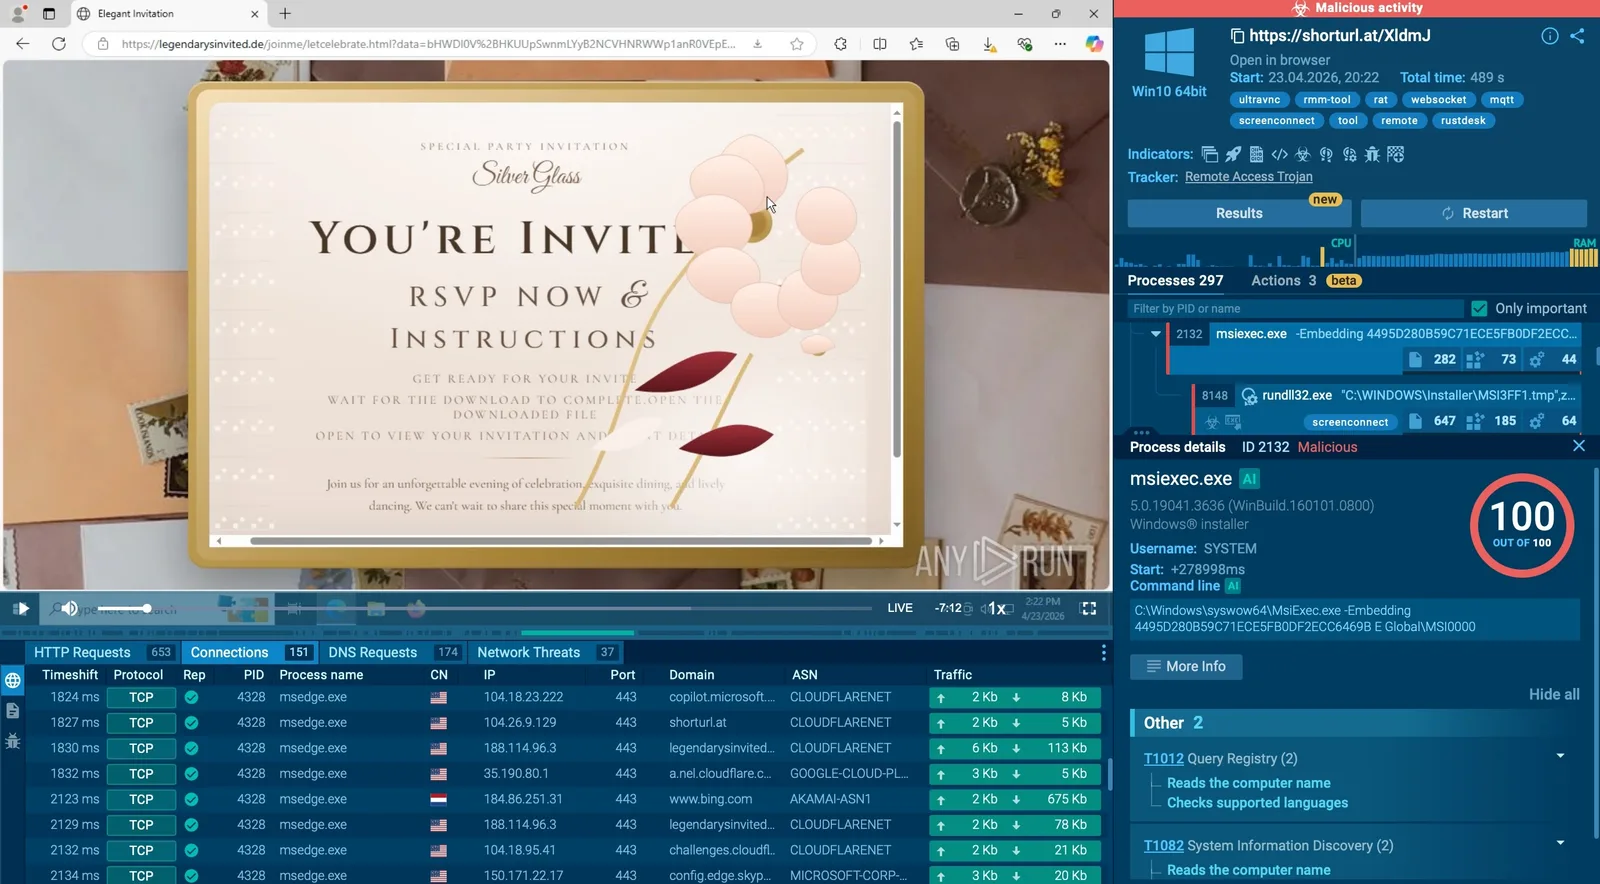Open the T1012 technique link
The width and height of the screenshot is (1600, 884).
1163,759
